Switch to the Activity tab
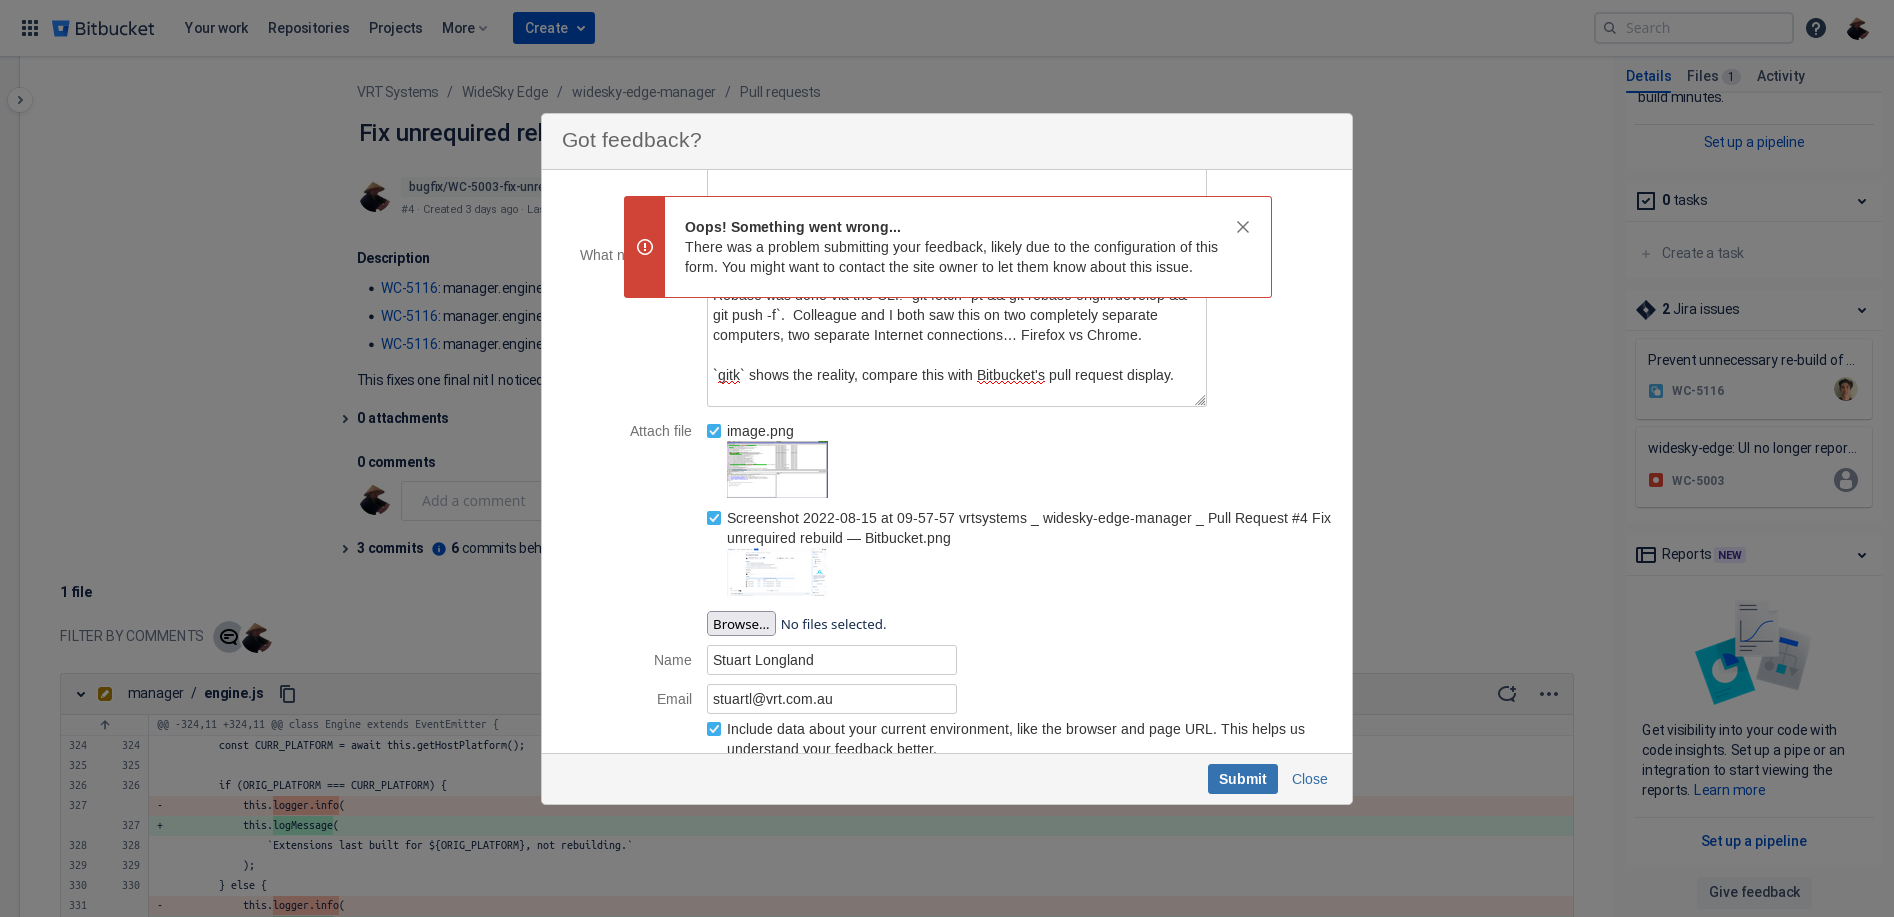1894x917 pixels. tap(1781, 76)
